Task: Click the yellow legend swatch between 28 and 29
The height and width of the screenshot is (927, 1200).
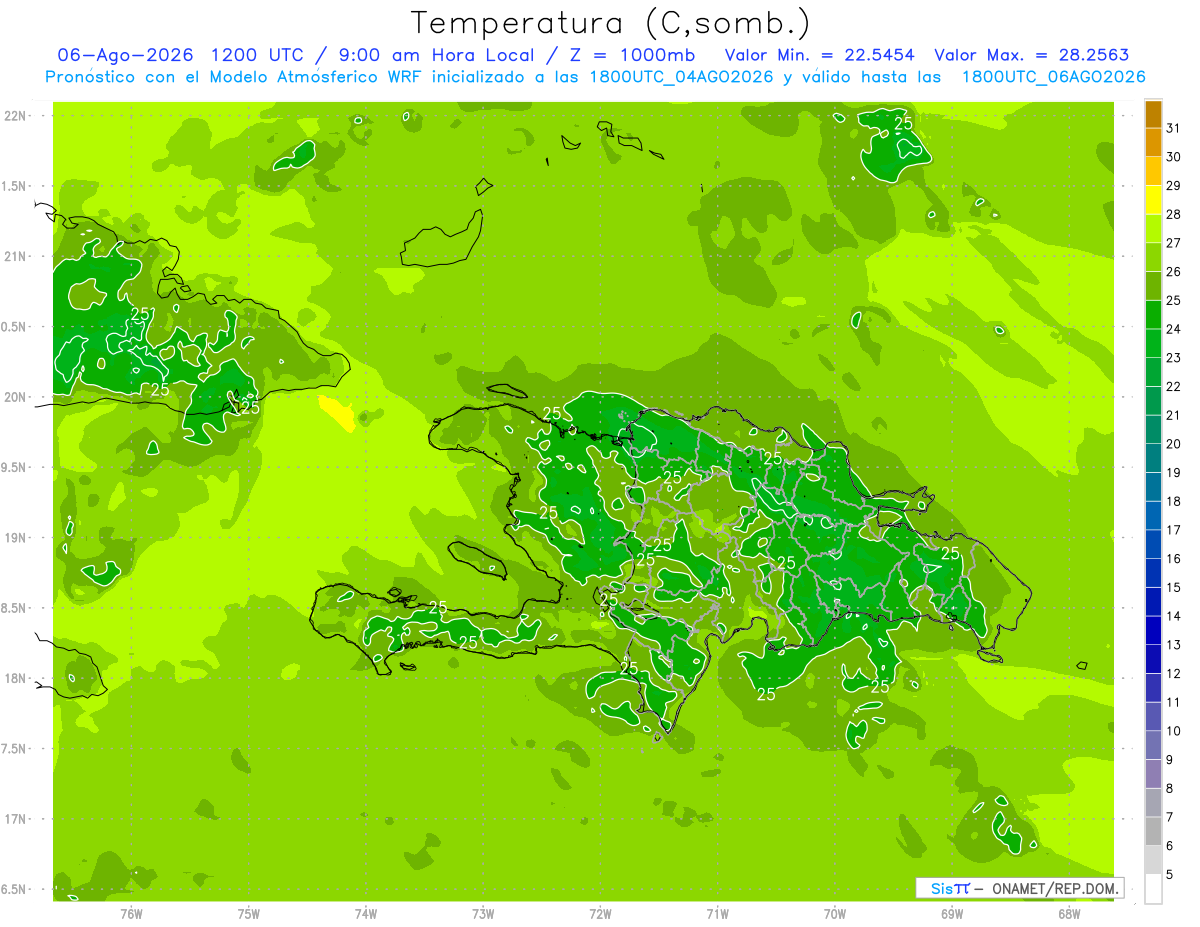Action: (x=1153, y=200)
